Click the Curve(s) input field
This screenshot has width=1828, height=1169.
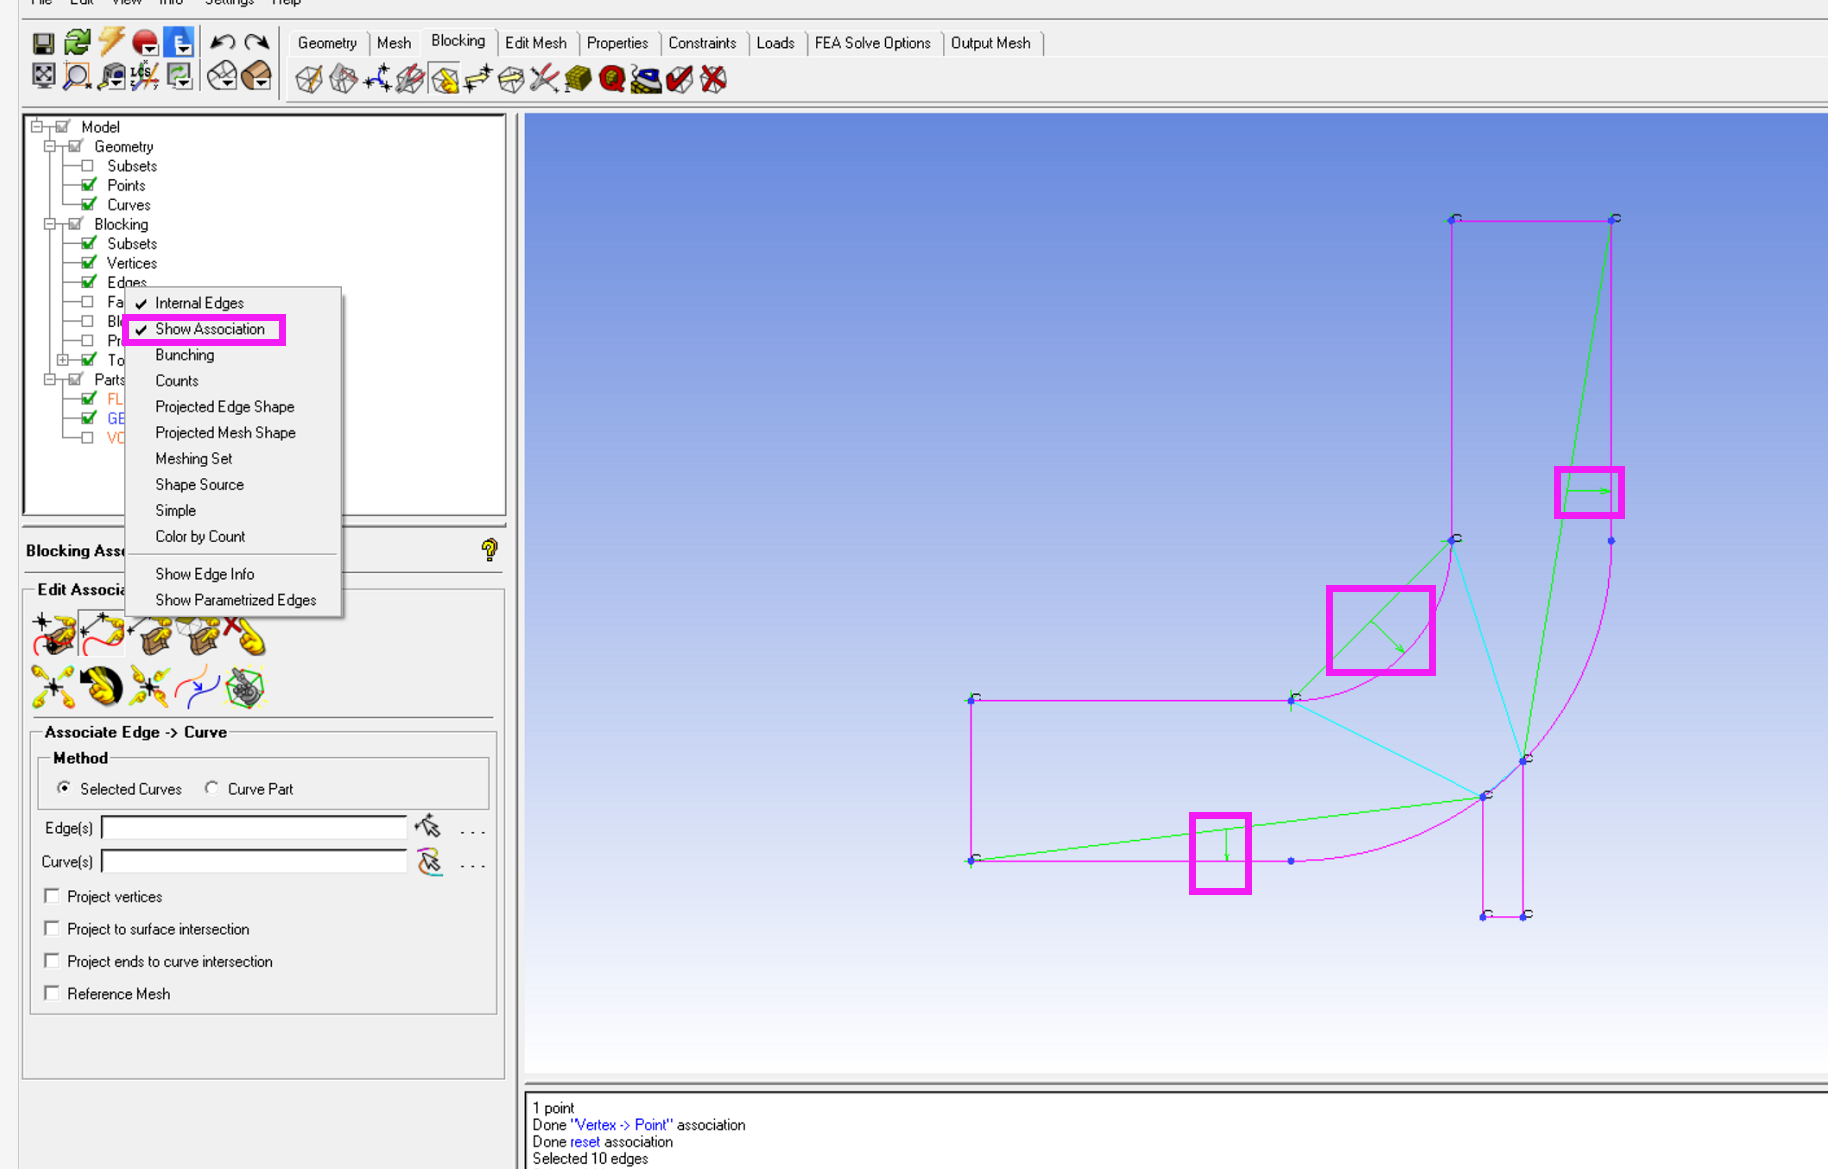pos(254,861)
